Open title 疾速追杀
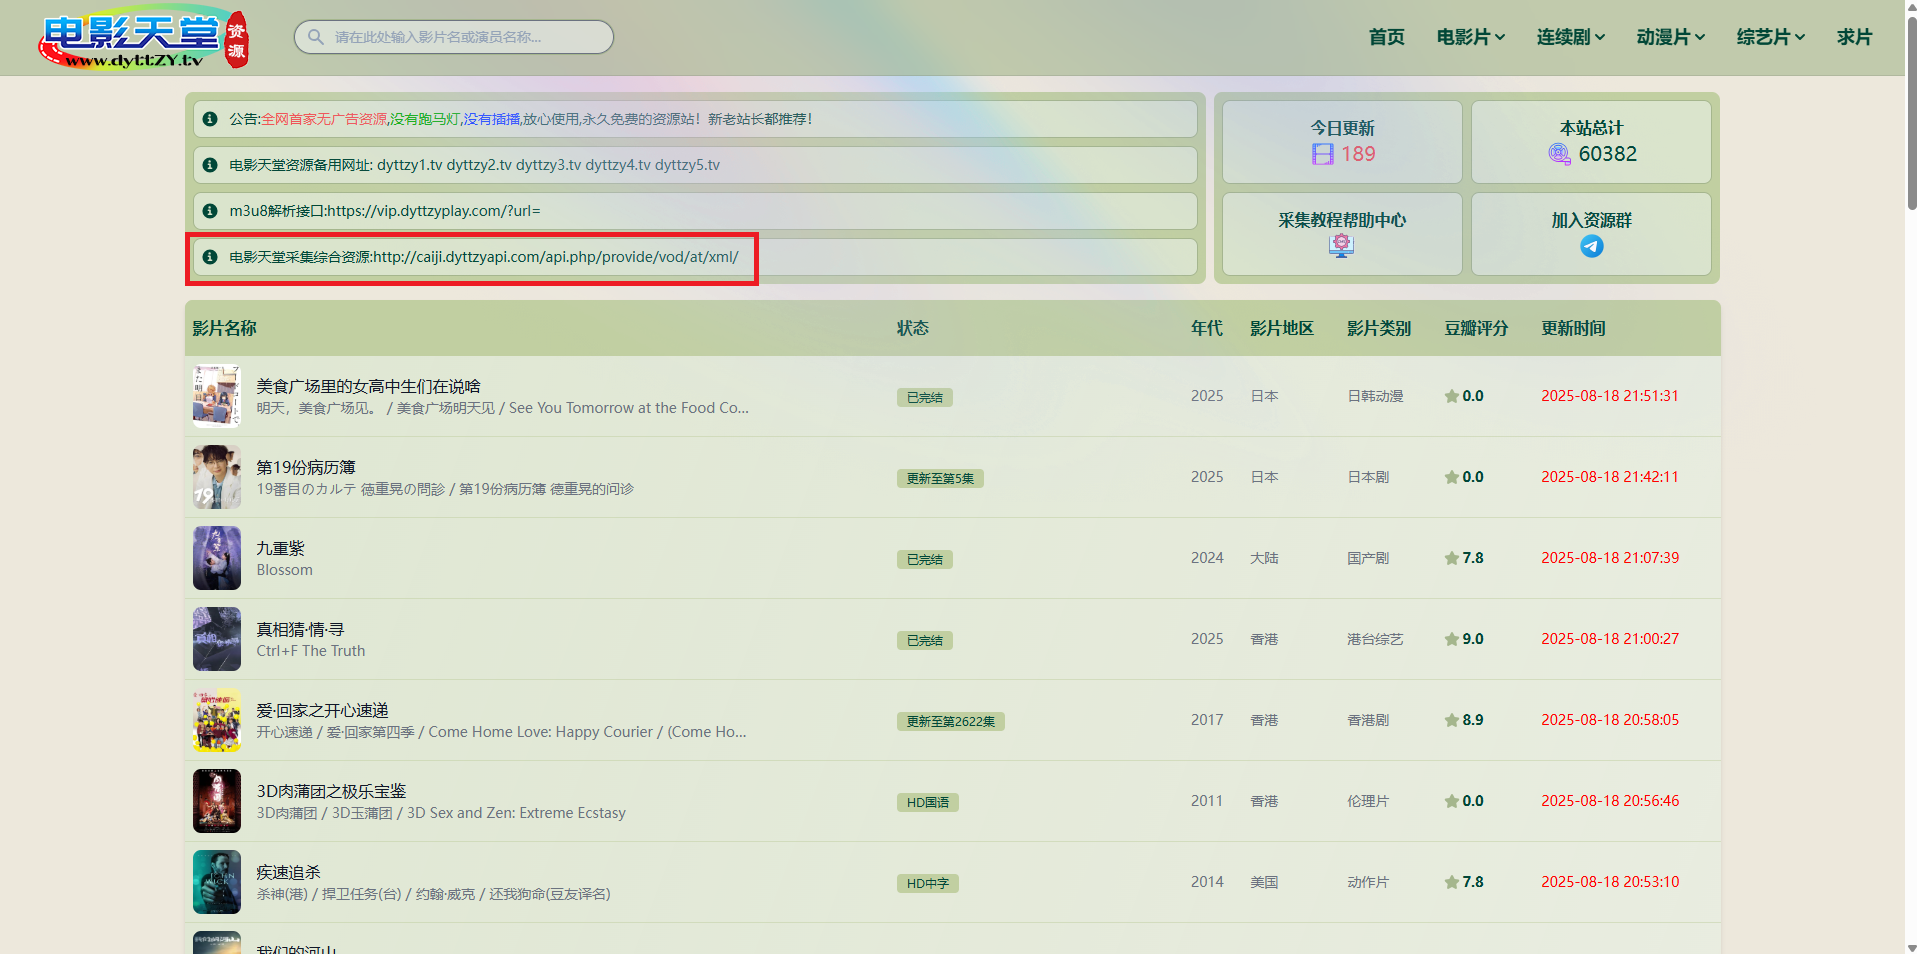Screen dimensions: 1917x954 (x=288, y=872)
